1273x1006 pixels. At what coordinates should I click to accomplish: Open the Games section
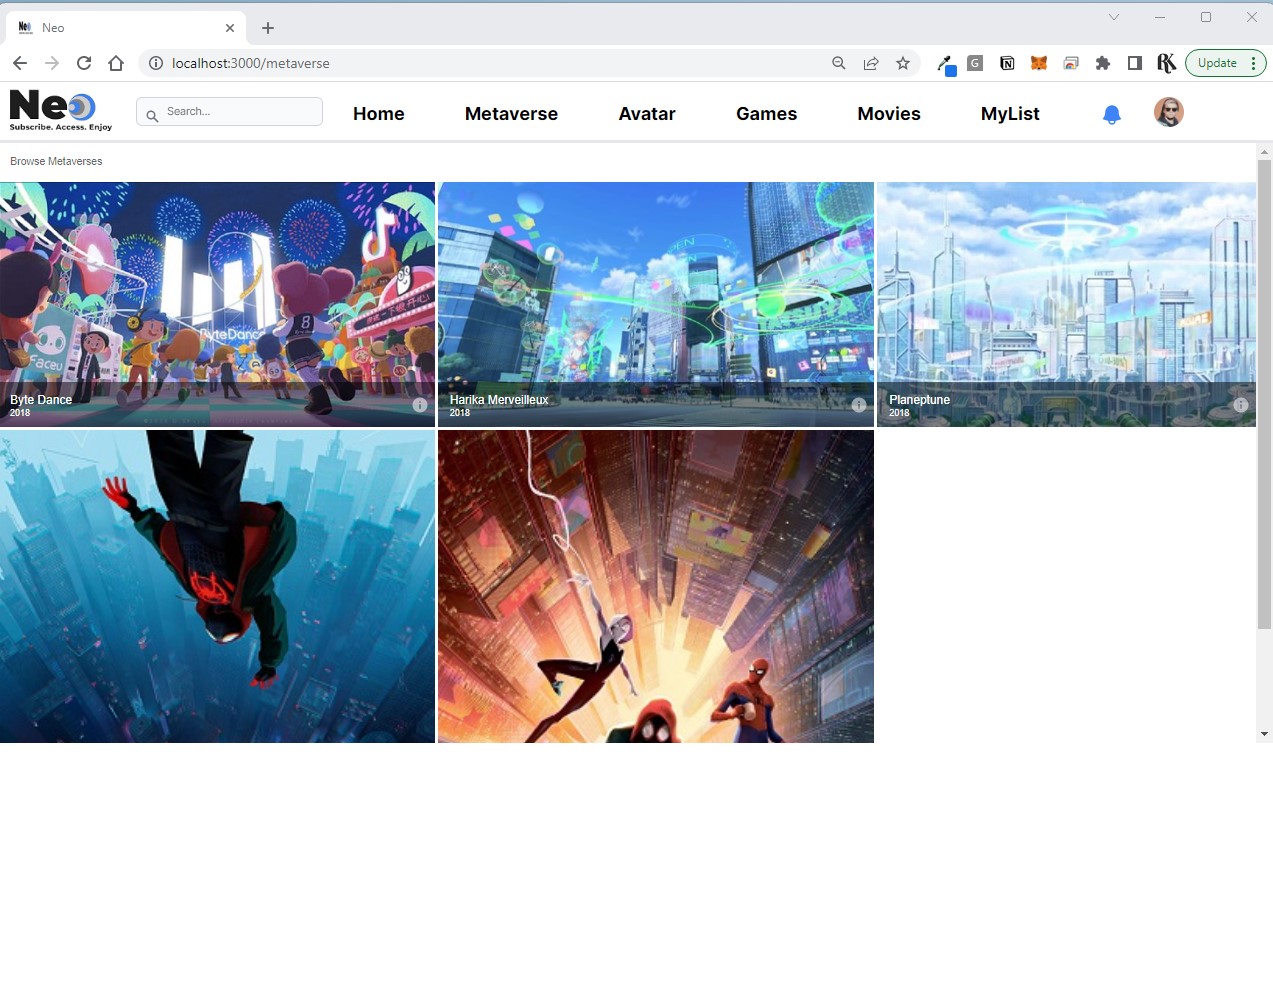[x=766, y=114]
